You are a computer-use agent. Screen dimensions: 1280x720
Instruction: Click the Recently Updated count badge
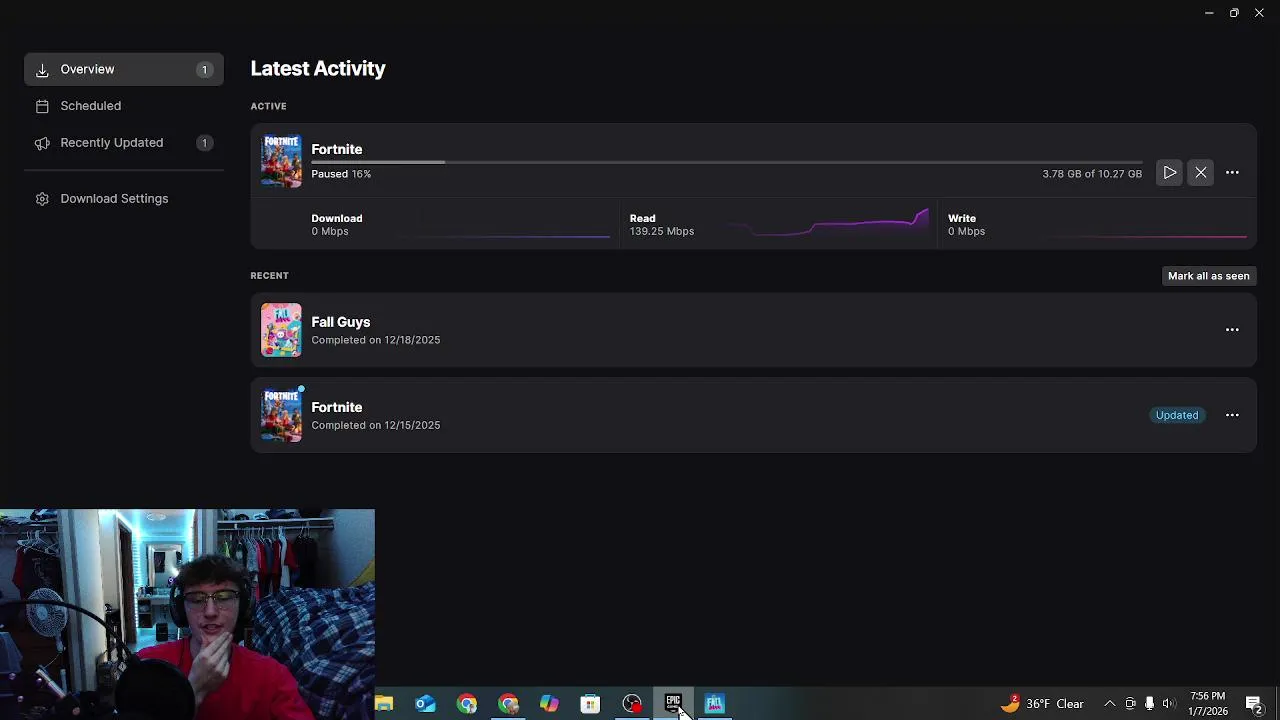coord(204,143)
